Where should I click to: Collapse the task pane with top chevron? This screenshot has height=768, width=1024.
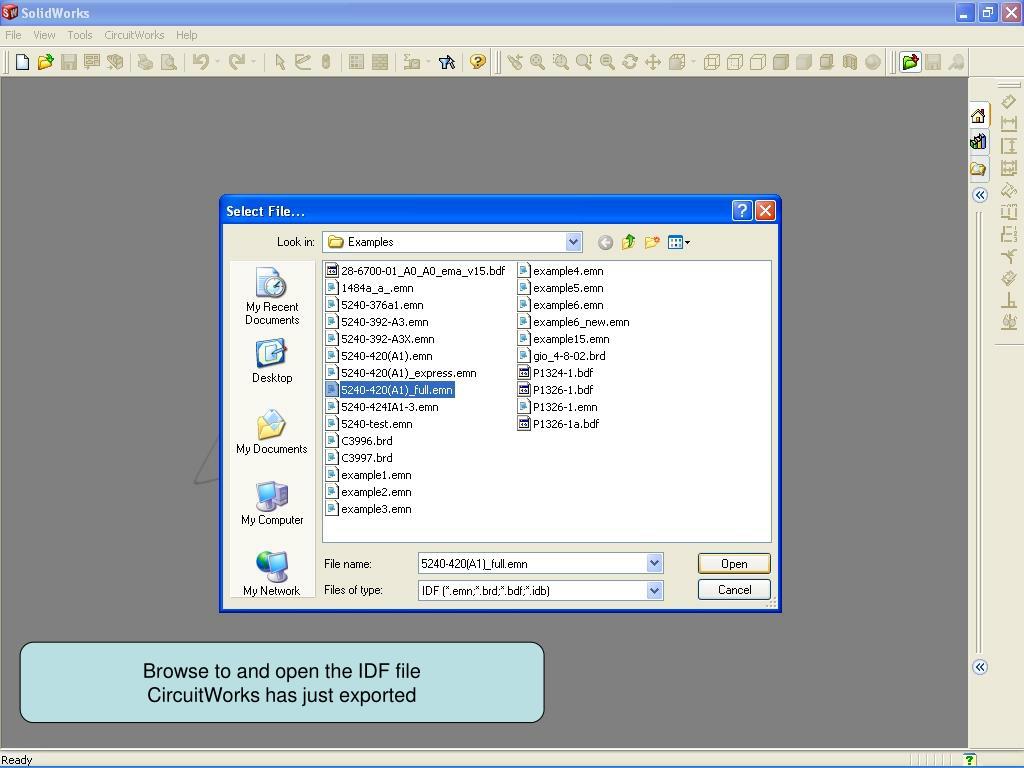tap(980, 195)
